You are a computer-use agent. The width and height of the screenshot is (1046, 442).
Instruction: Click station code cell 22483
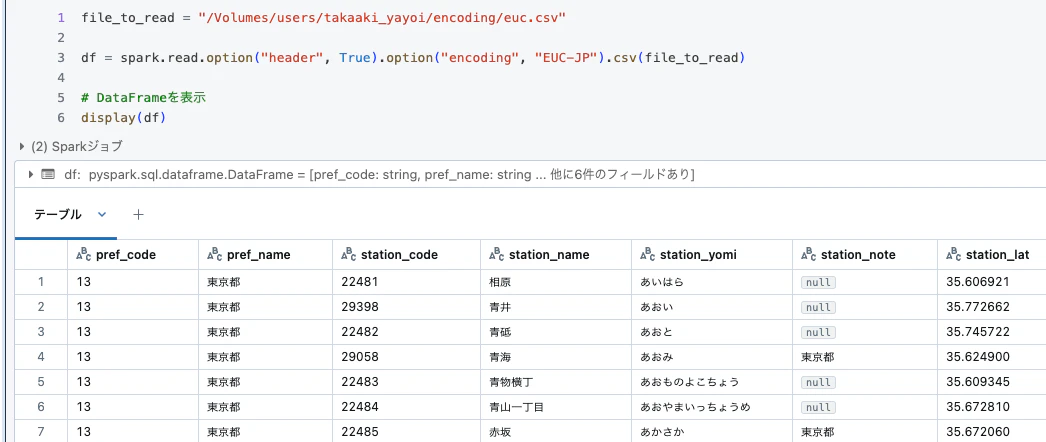click(406, 382)
